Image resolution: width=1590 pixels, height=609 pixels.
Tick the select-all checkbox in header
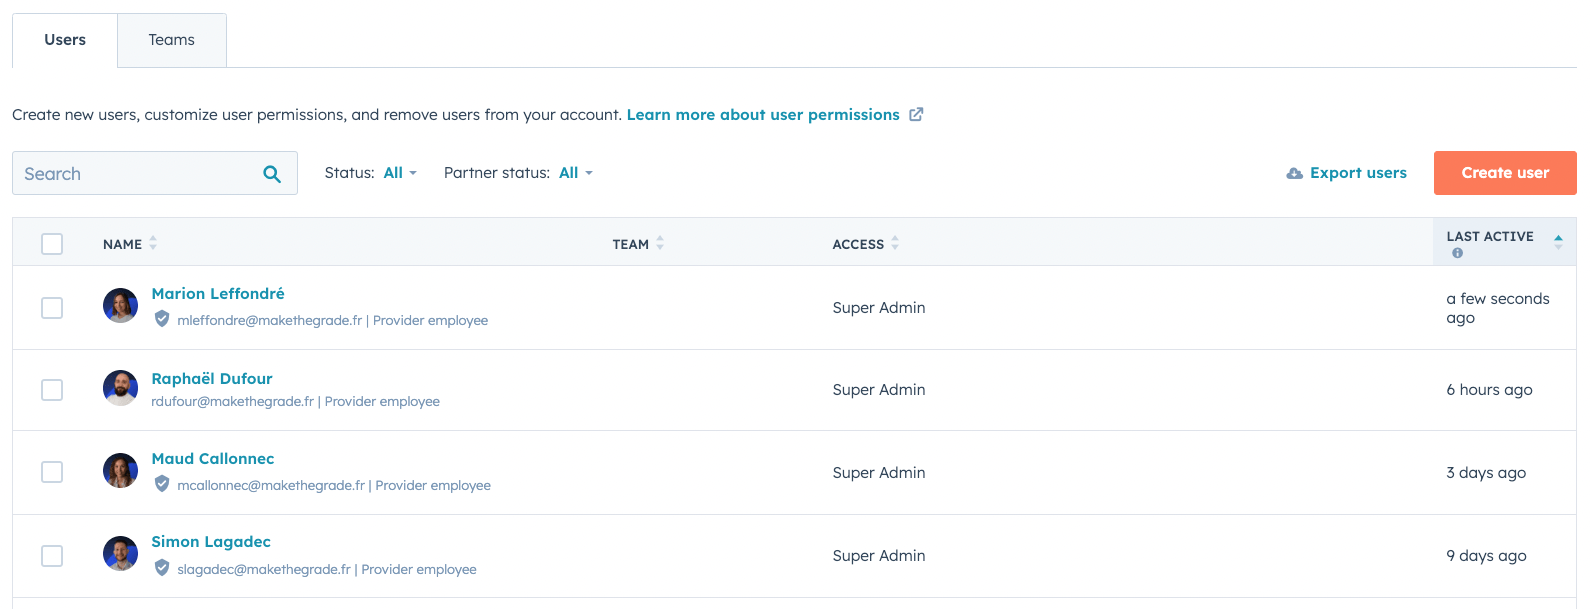pos(52,244)
